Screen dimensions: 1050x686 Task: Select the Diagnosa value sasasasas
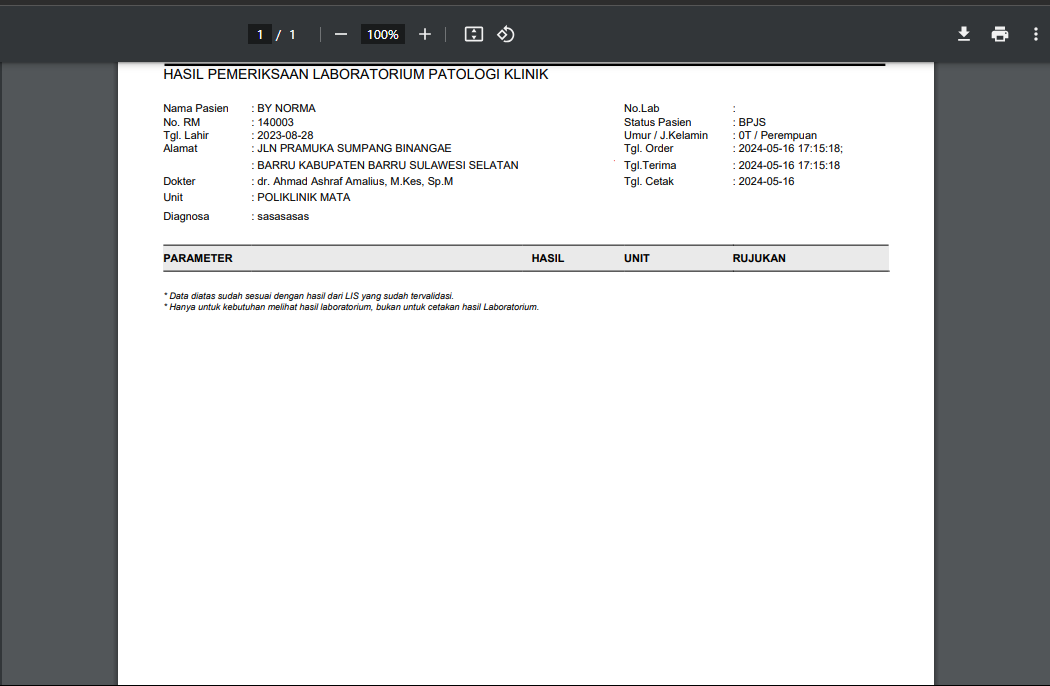point(283,216)
